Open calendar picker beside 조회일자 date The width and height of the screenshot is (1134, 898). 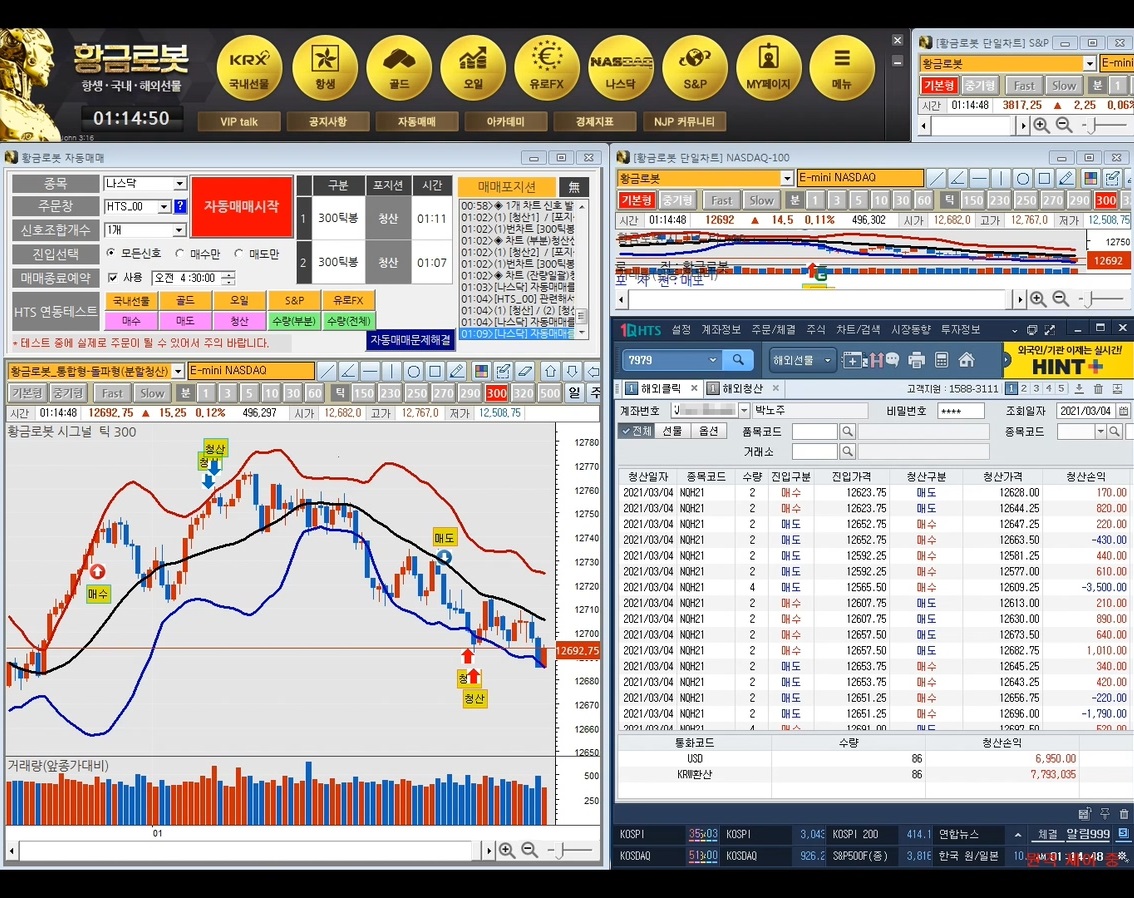(1123, 411)
